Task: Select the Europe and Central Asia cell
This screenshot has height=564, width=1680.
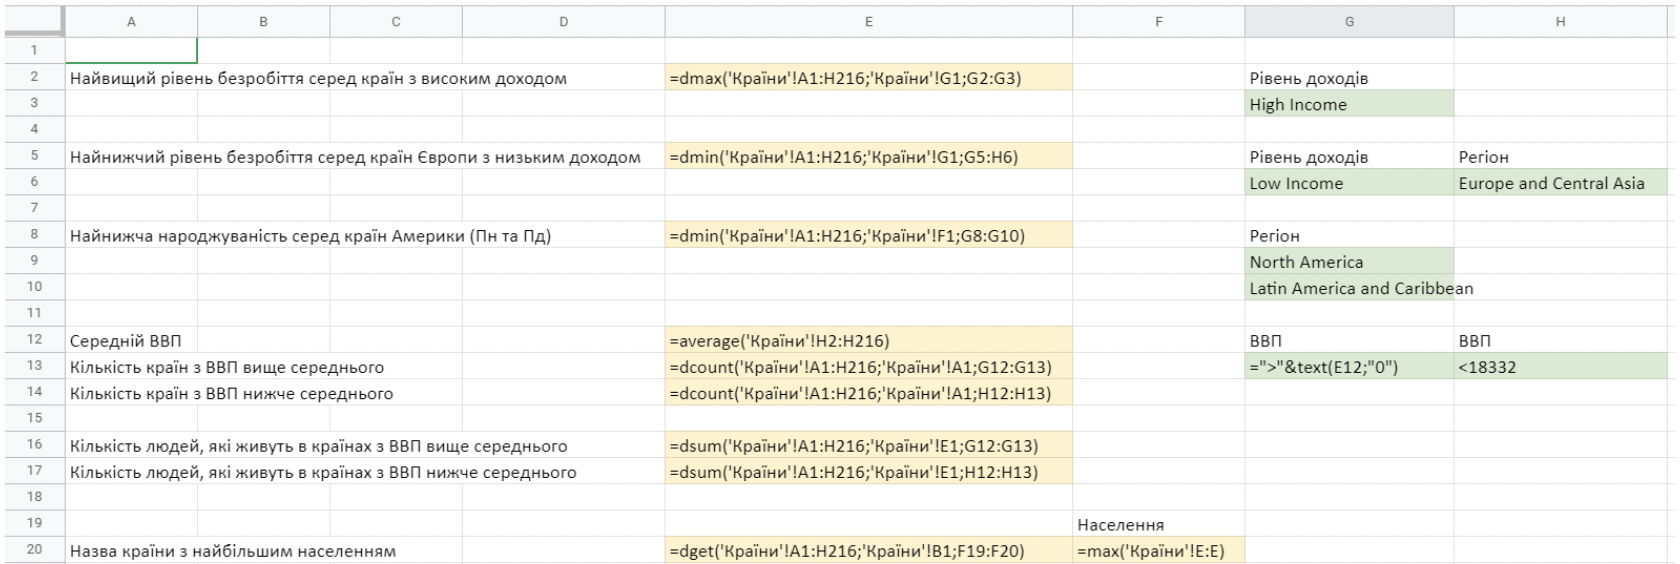Action: pyautogui.click(x=1560, y=183)
